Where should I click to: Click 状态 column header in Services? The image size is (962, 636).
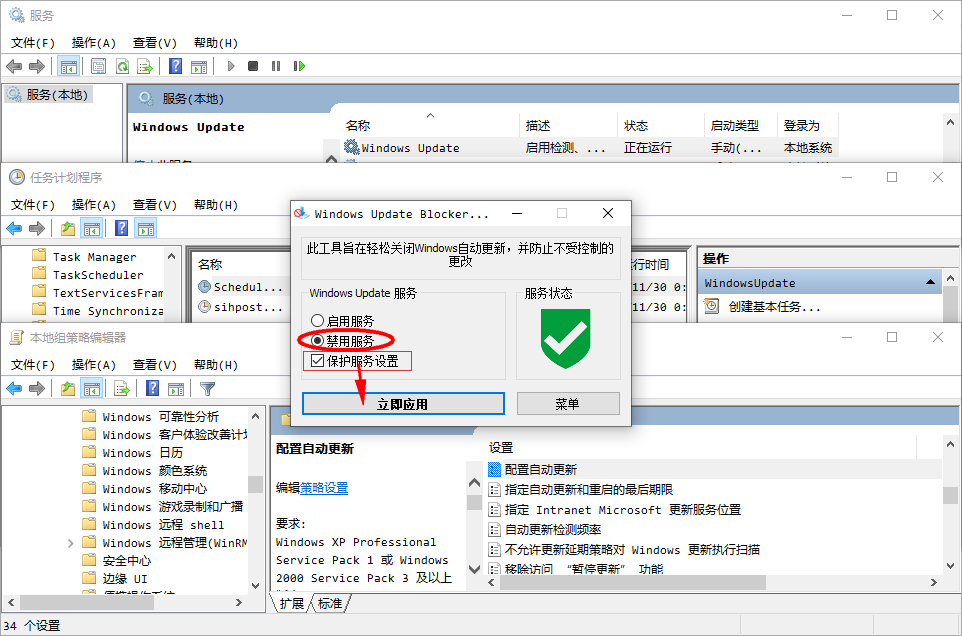[x=636, y=125]
